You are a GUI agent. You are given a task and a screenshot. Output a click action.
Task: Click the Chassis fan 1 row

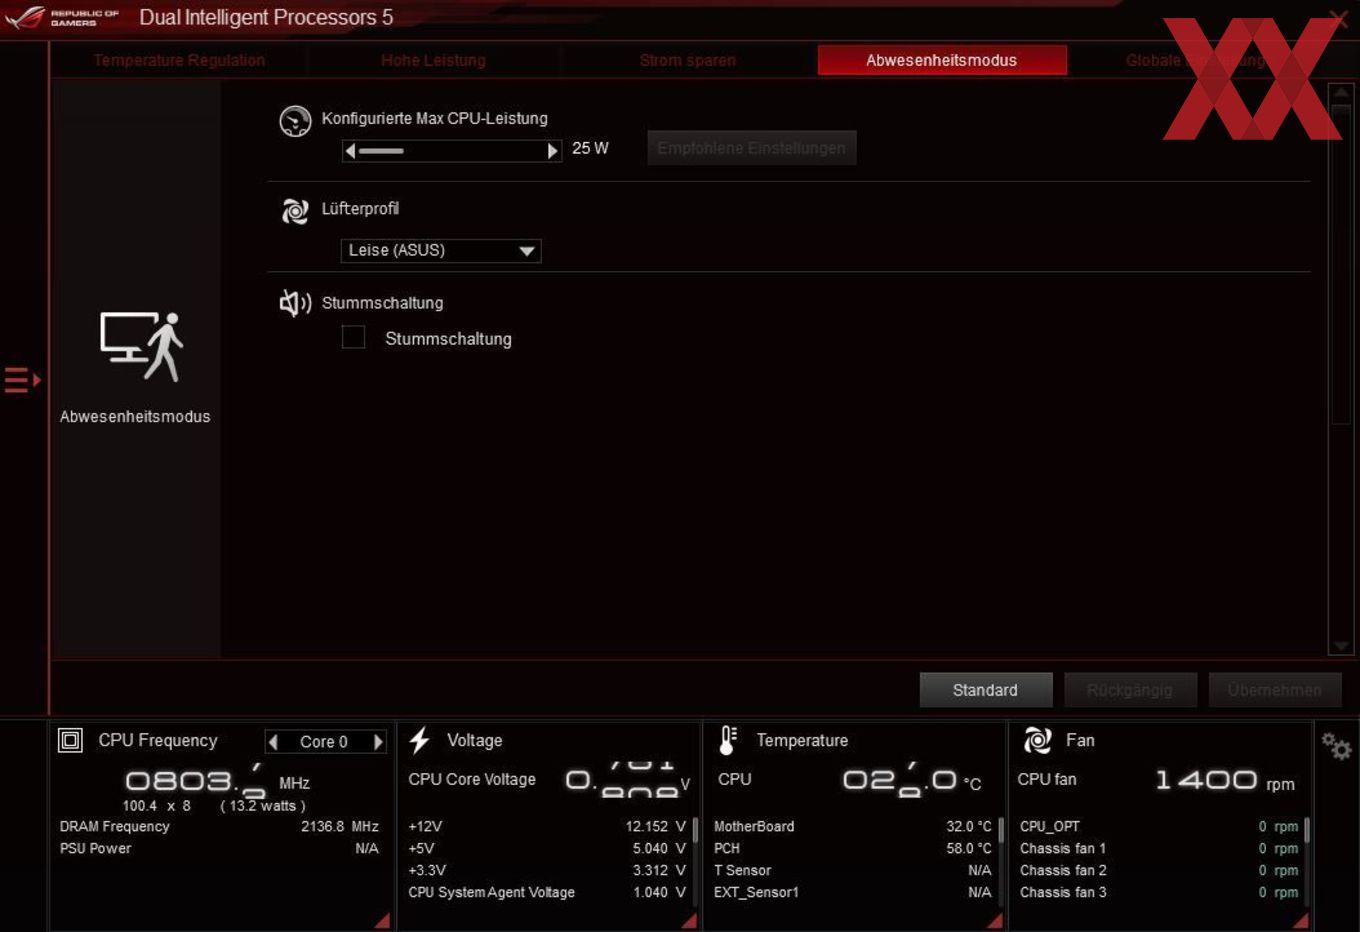click(x=1159, y=849)
